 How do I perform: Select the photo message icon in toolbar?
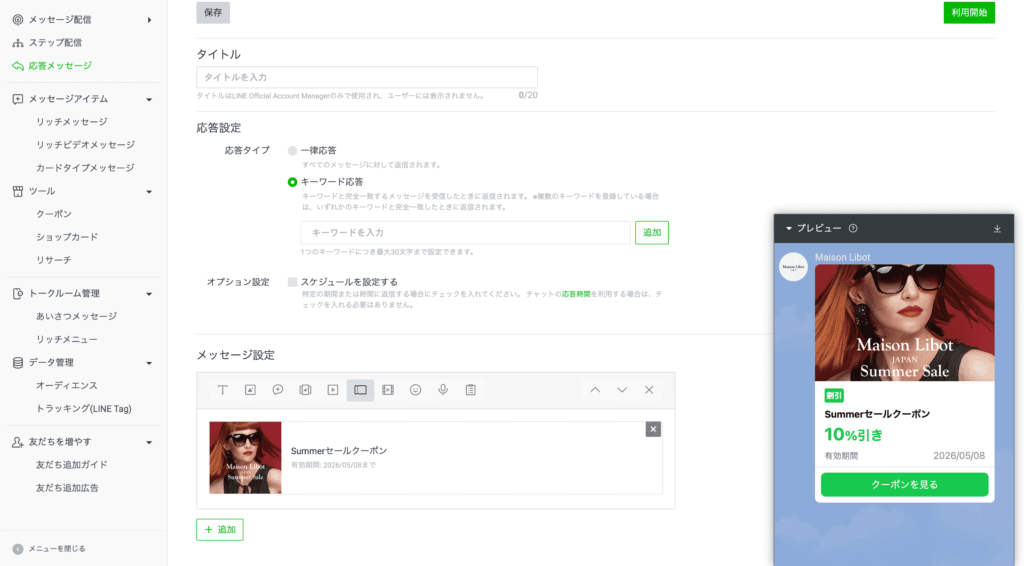click(250, 390)
